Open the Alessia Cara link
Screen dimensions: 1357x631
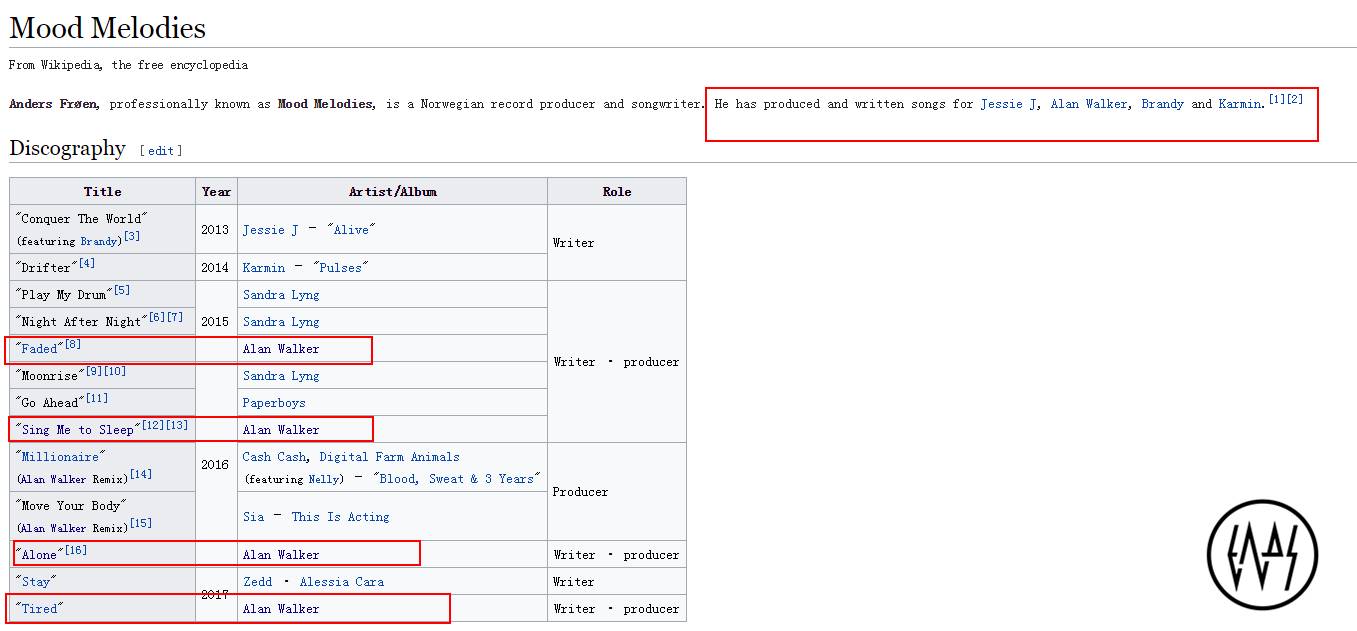341,582
